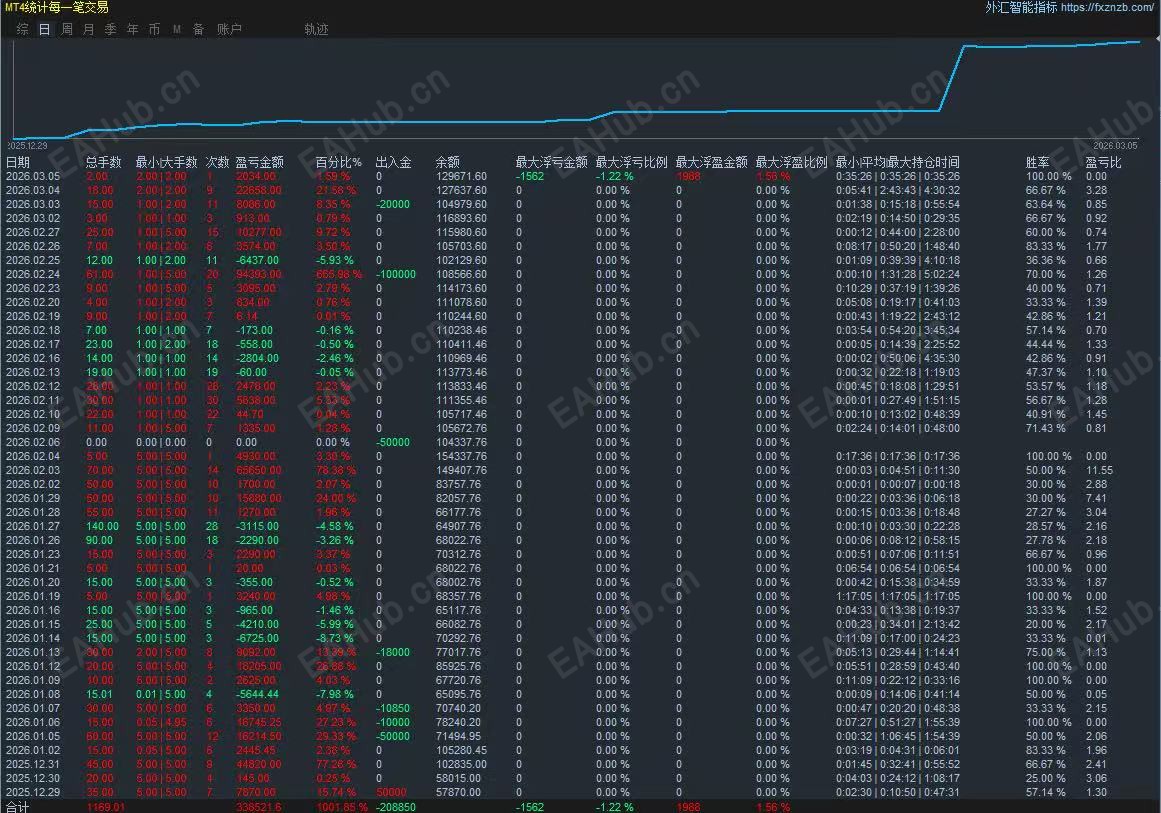
Task: Click the 最小|大手数 column header
Action: (167, 161)
